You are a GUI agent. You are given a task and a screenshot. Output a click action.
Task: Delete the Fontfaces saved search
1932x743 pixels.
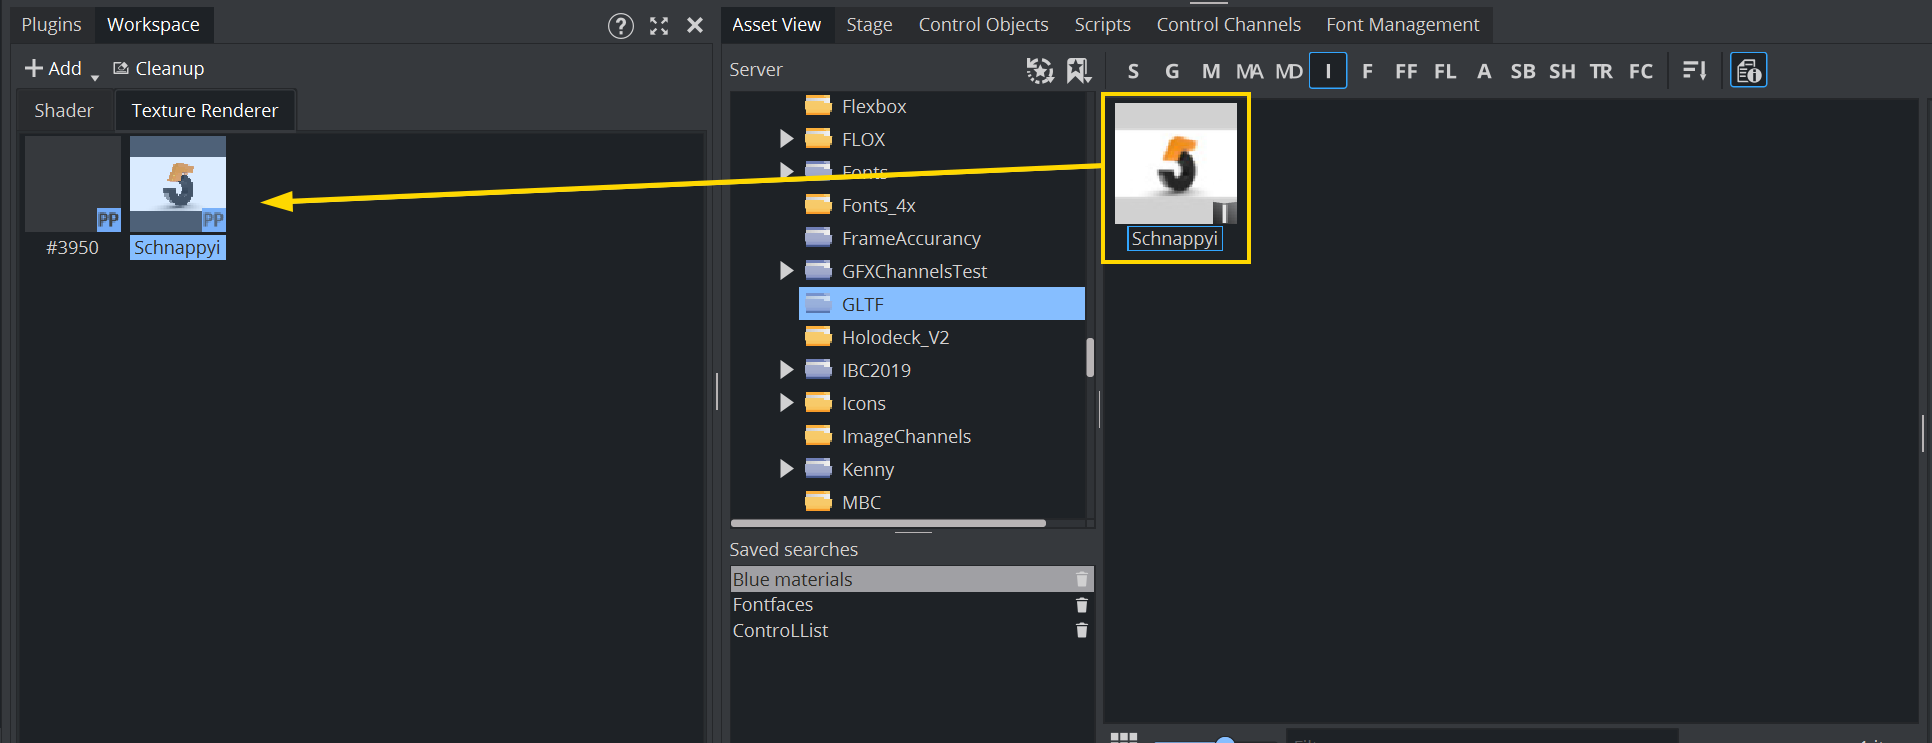pyautogui.click(x=1081, y=605)
